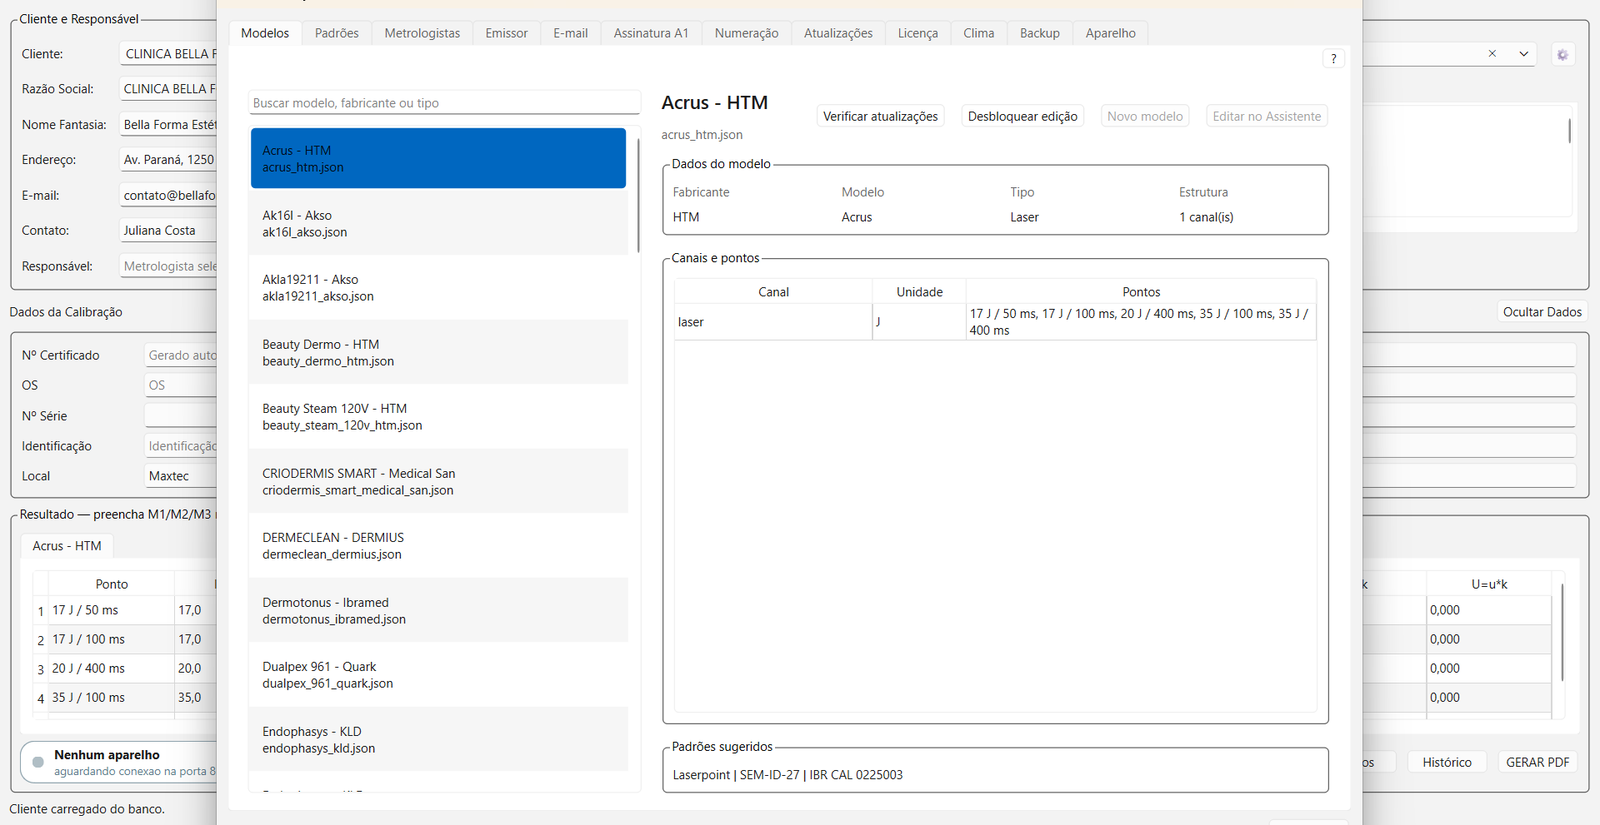
Task: Select the laser channel cell
Action: 773,322
